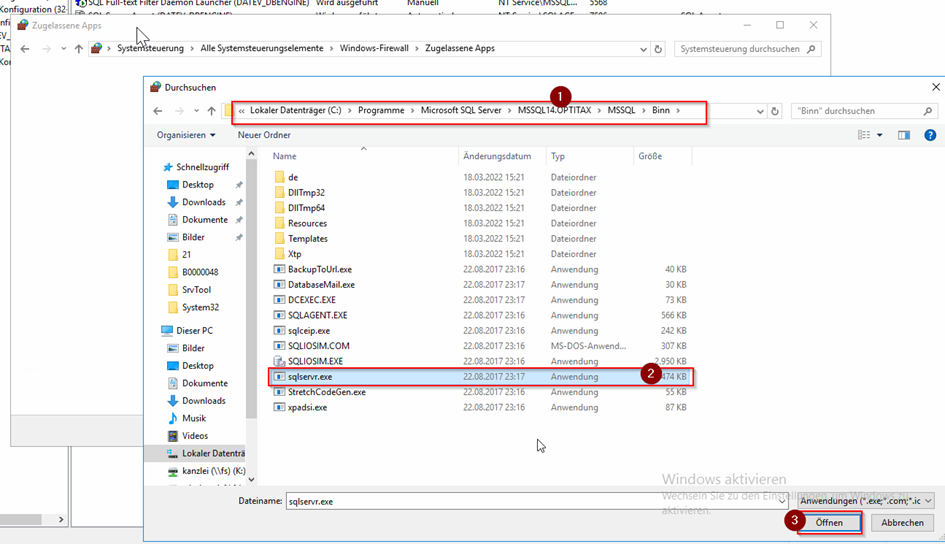This screenshot has height=544, width=945.
Task: Select the Videos folder in sidebar
Action: click(195, 436)
